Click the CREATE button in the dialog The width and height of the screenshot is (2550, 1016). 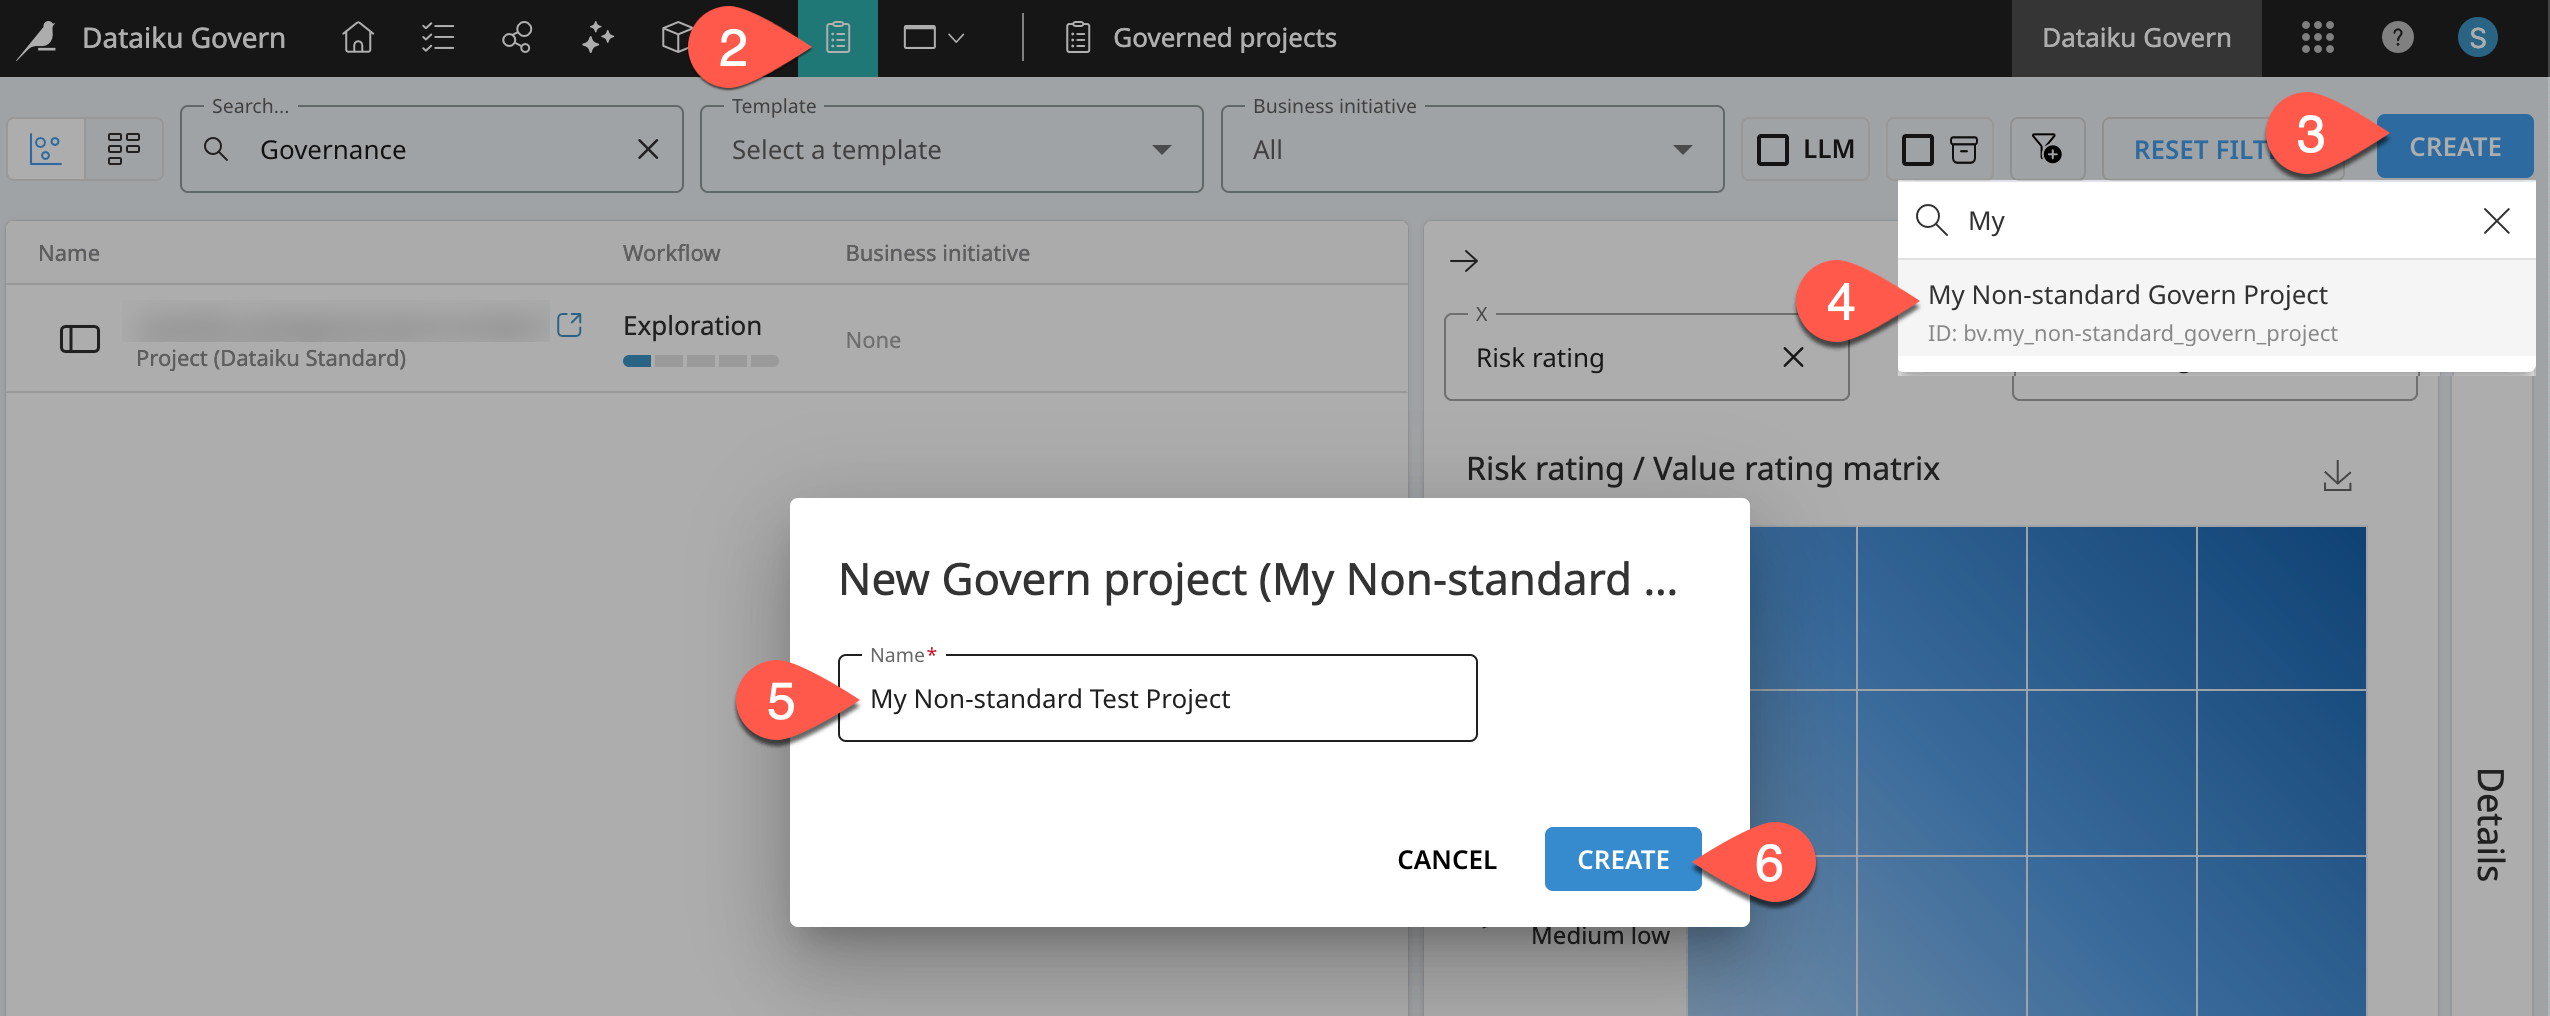(1621, 858)
